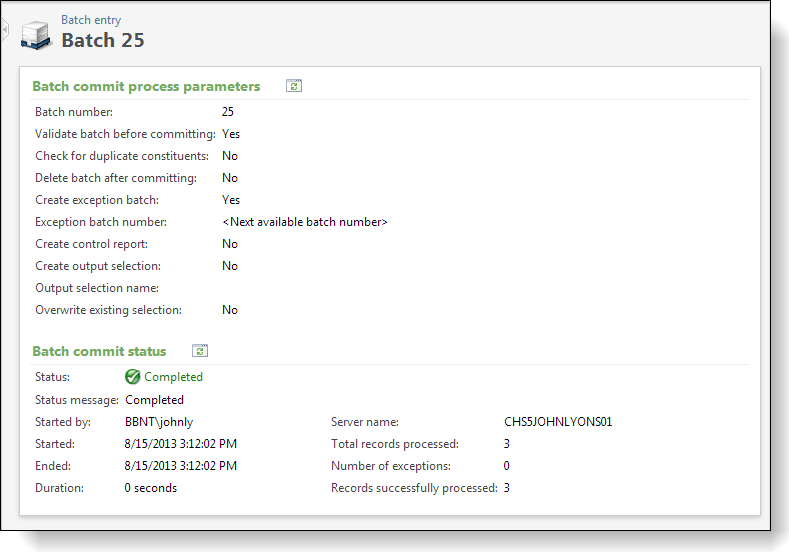Select the Batch 25 page title

click(x=103, y=40)
